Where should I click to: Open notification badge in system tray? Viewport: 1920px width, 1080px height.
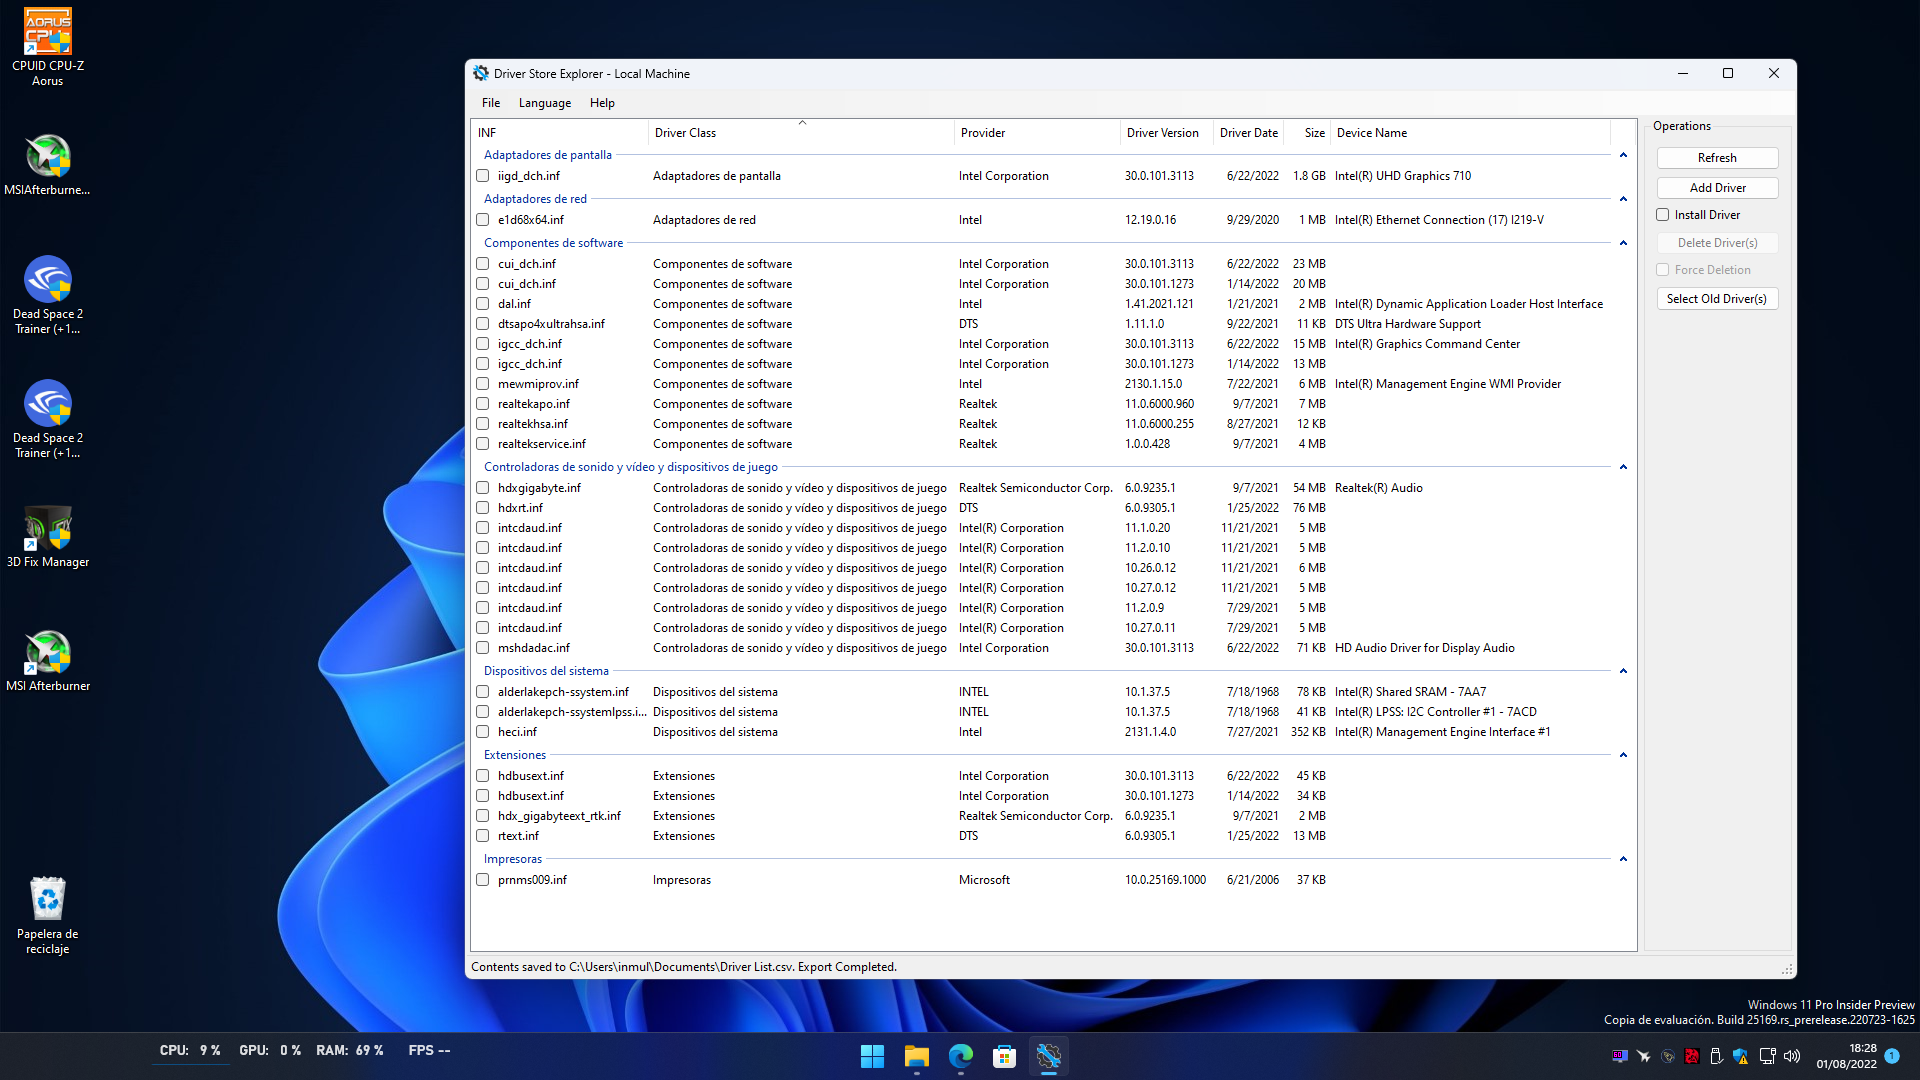click(1892, 1056)
